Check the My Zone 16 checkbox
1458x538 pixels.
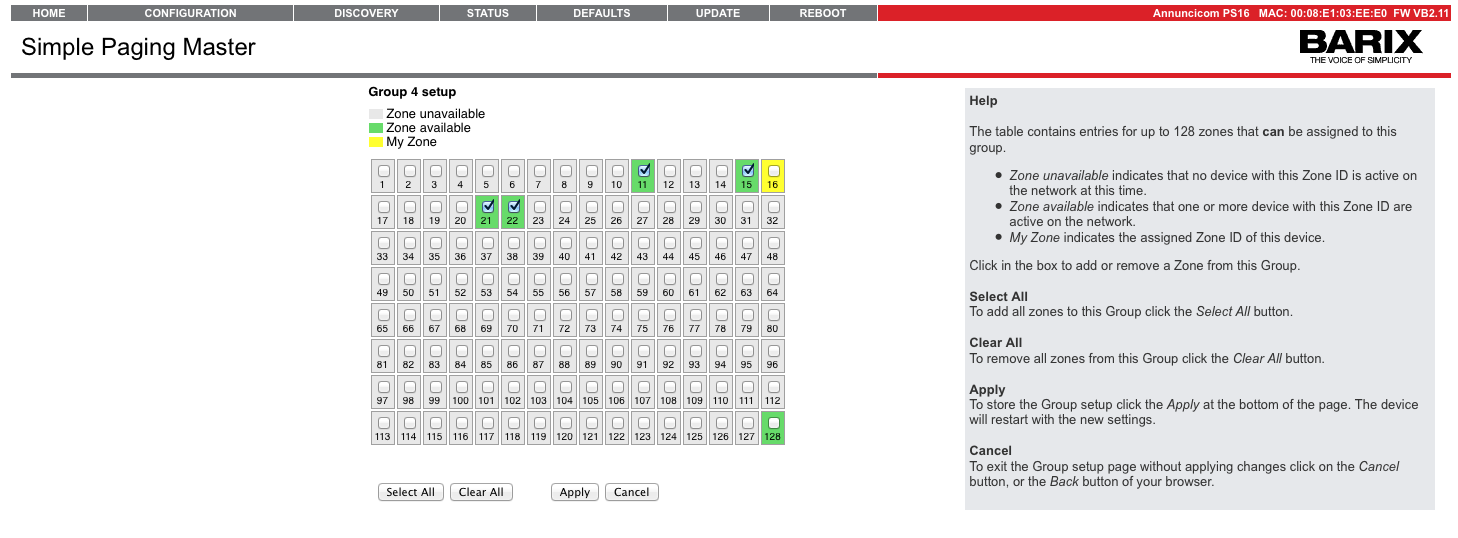[x=773, y=170]
